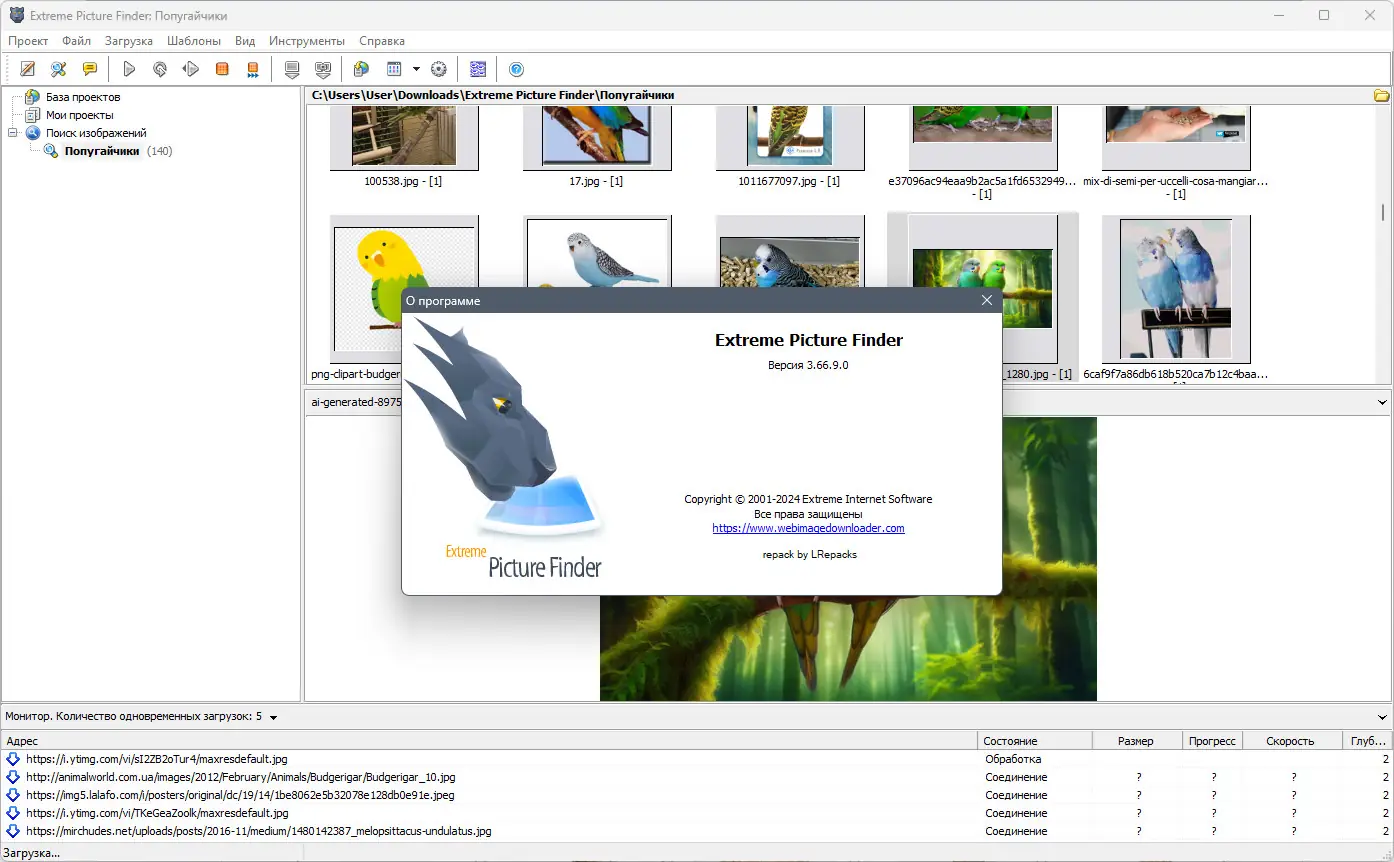Viewport: 1394px width, 862px height.
Task: Open webimagedownloader.com link in About dialog
Action: (x=808, y=528)
